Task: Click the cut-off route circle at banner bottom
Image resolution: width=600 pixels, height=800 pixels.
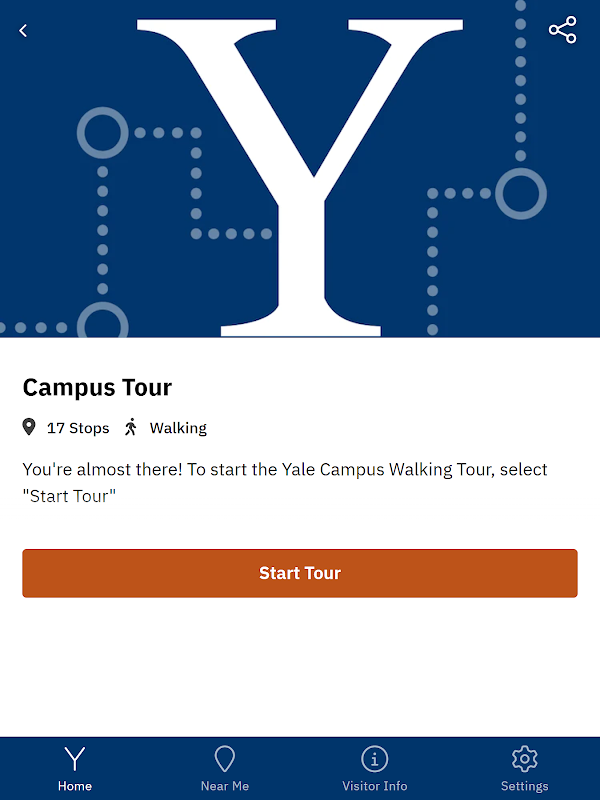Action: click(102, 322)
